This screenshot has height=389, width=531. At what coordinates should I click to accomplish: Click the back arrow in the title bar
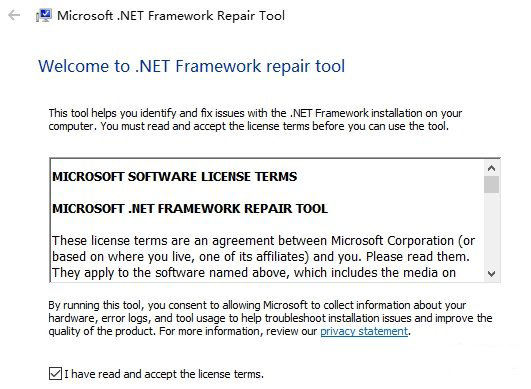(x=14, y=15)
